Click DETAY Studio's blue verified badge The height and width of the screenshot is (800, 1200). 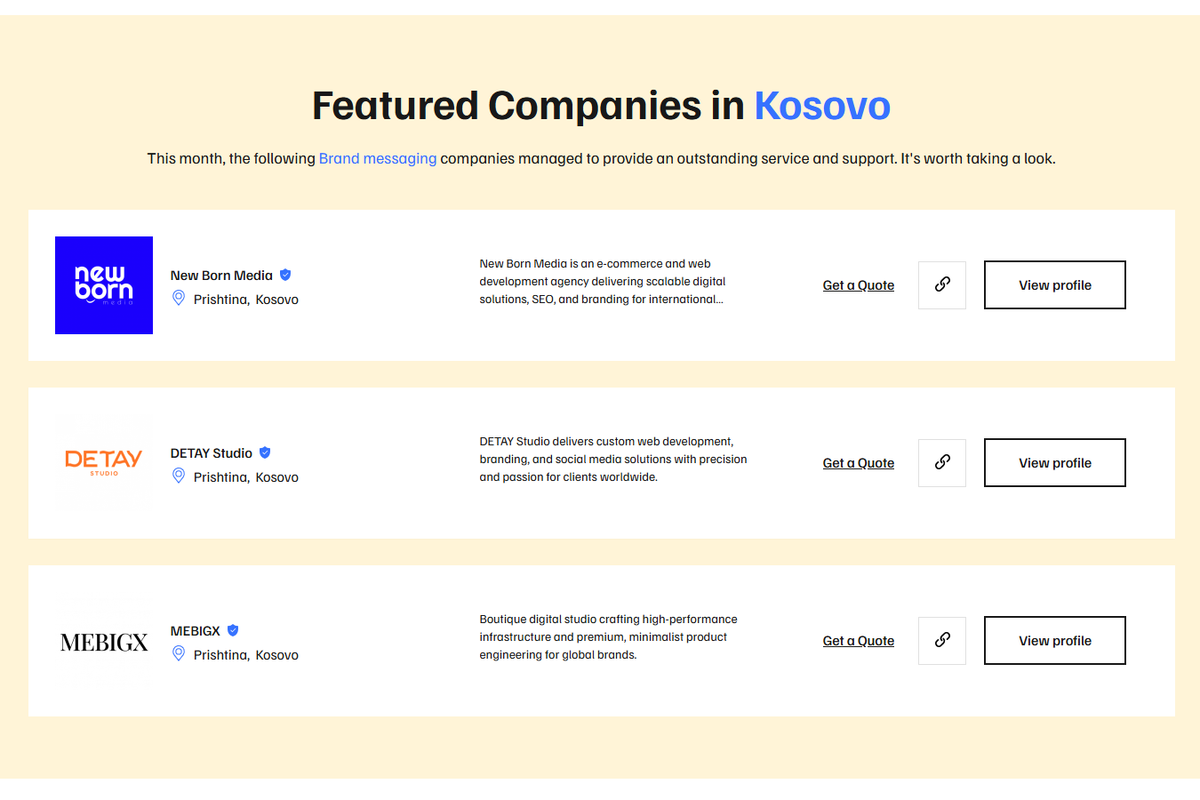[264, 452]
